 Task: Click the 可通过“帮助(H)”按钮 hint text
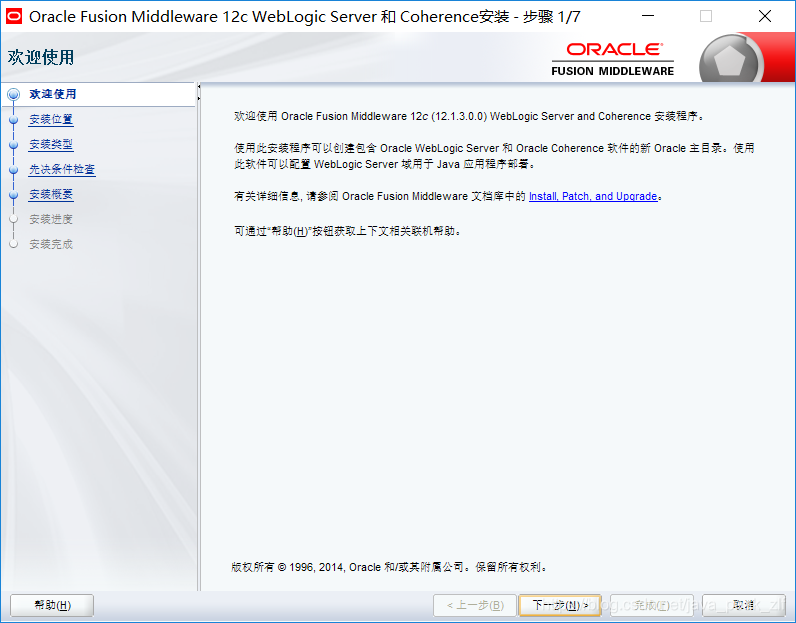(348, 231)
